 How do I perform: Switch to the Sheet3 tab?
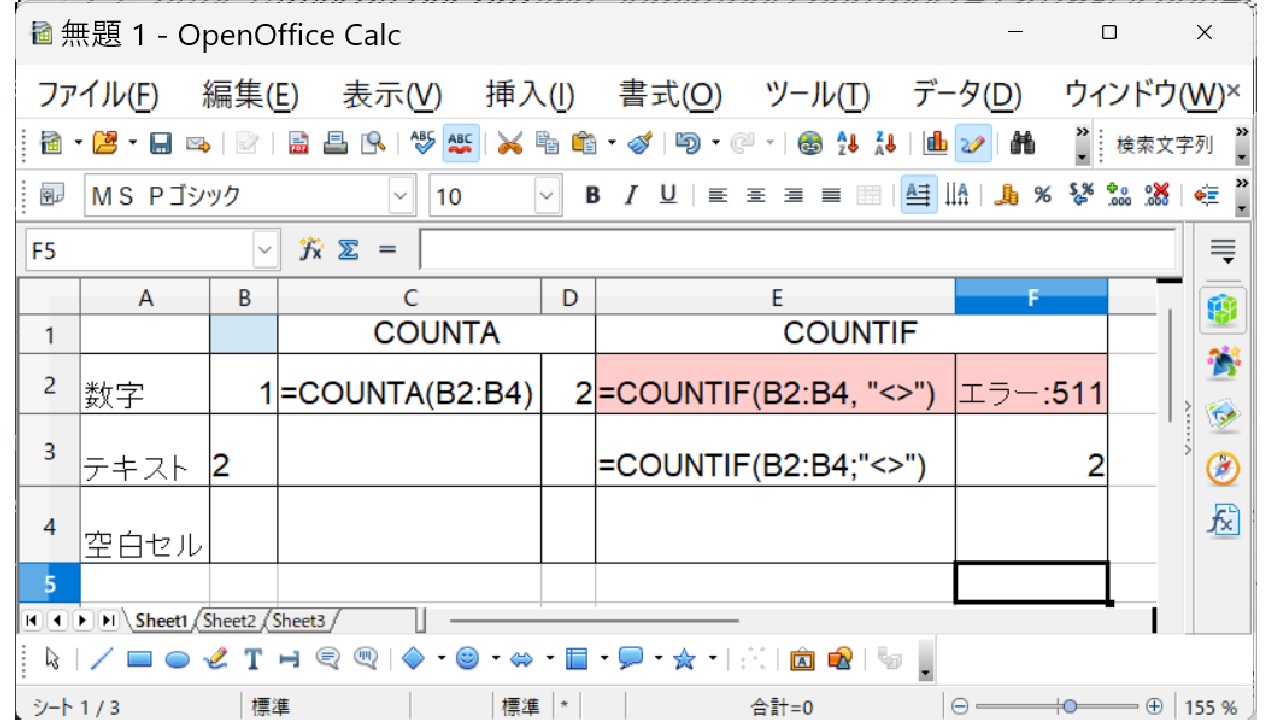(298, 621)
